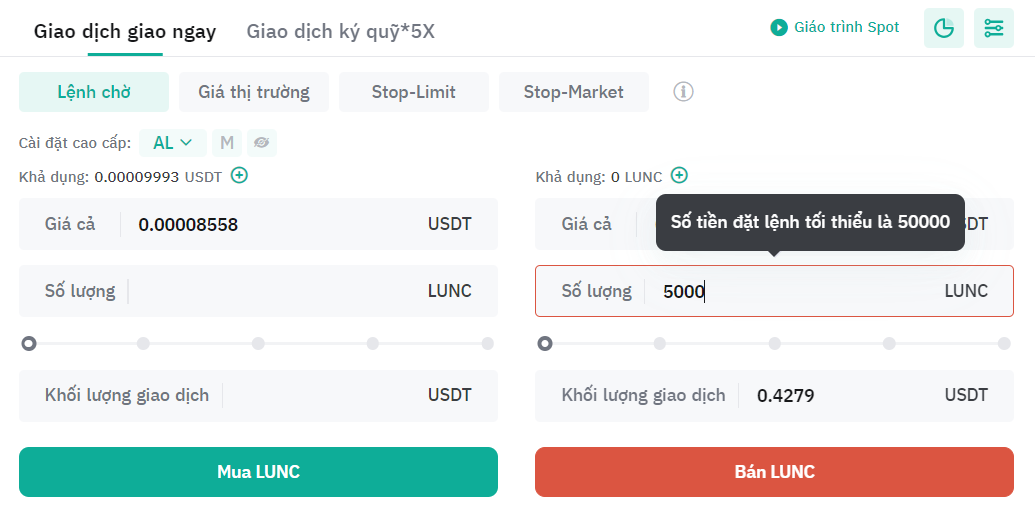Click the red Bán LUNC button

774,472
